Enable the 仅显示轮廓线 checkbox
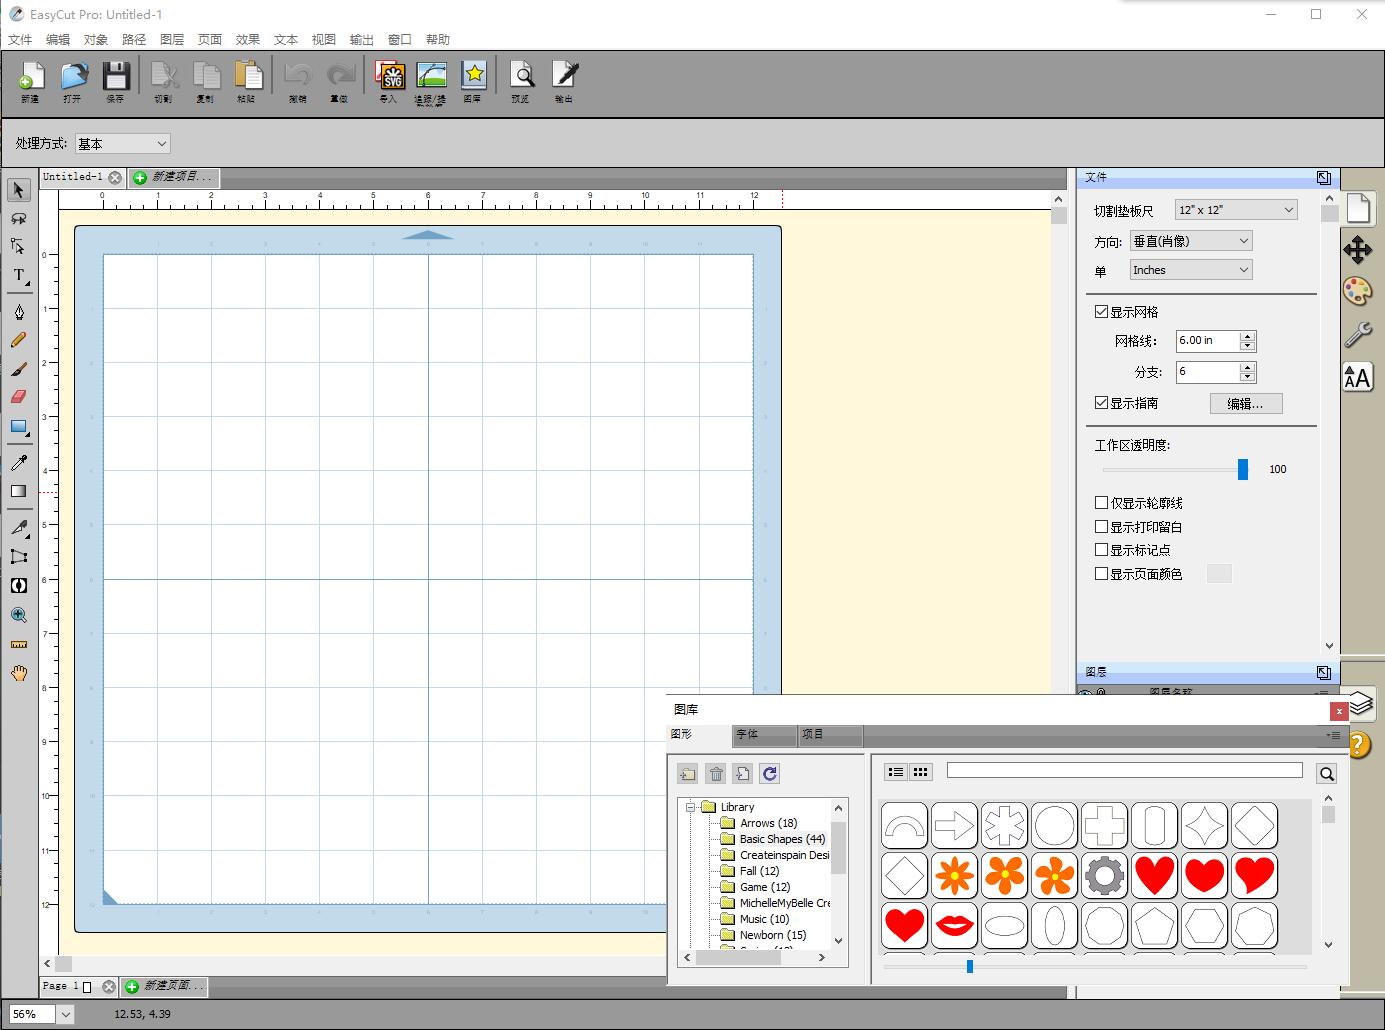1385x1030 pixels. [x=1101, y=503]
